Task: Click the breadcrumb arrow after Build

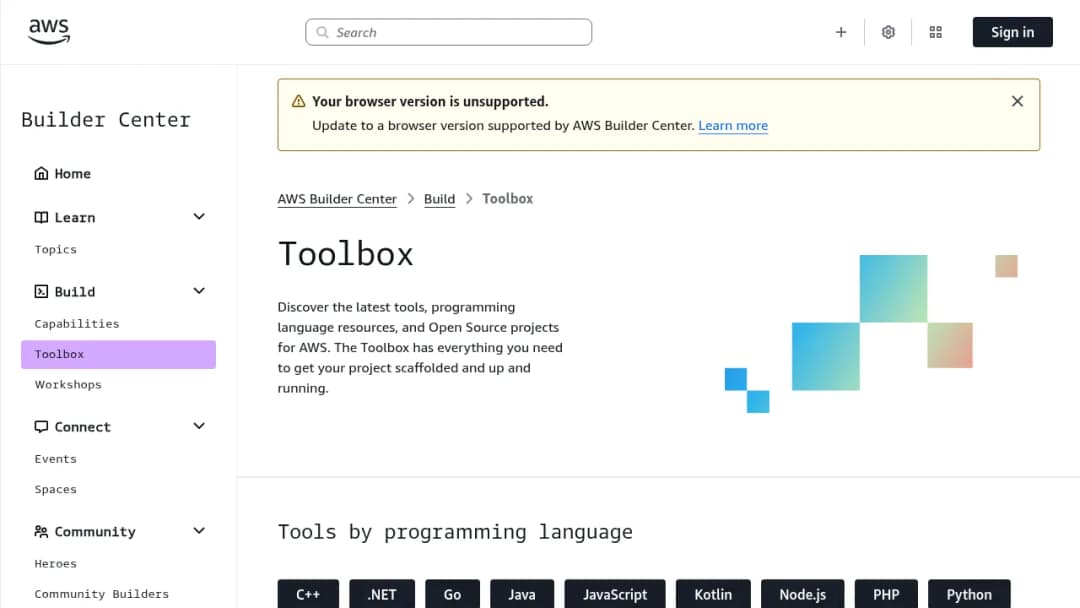Action: click(x=469, y=199)
